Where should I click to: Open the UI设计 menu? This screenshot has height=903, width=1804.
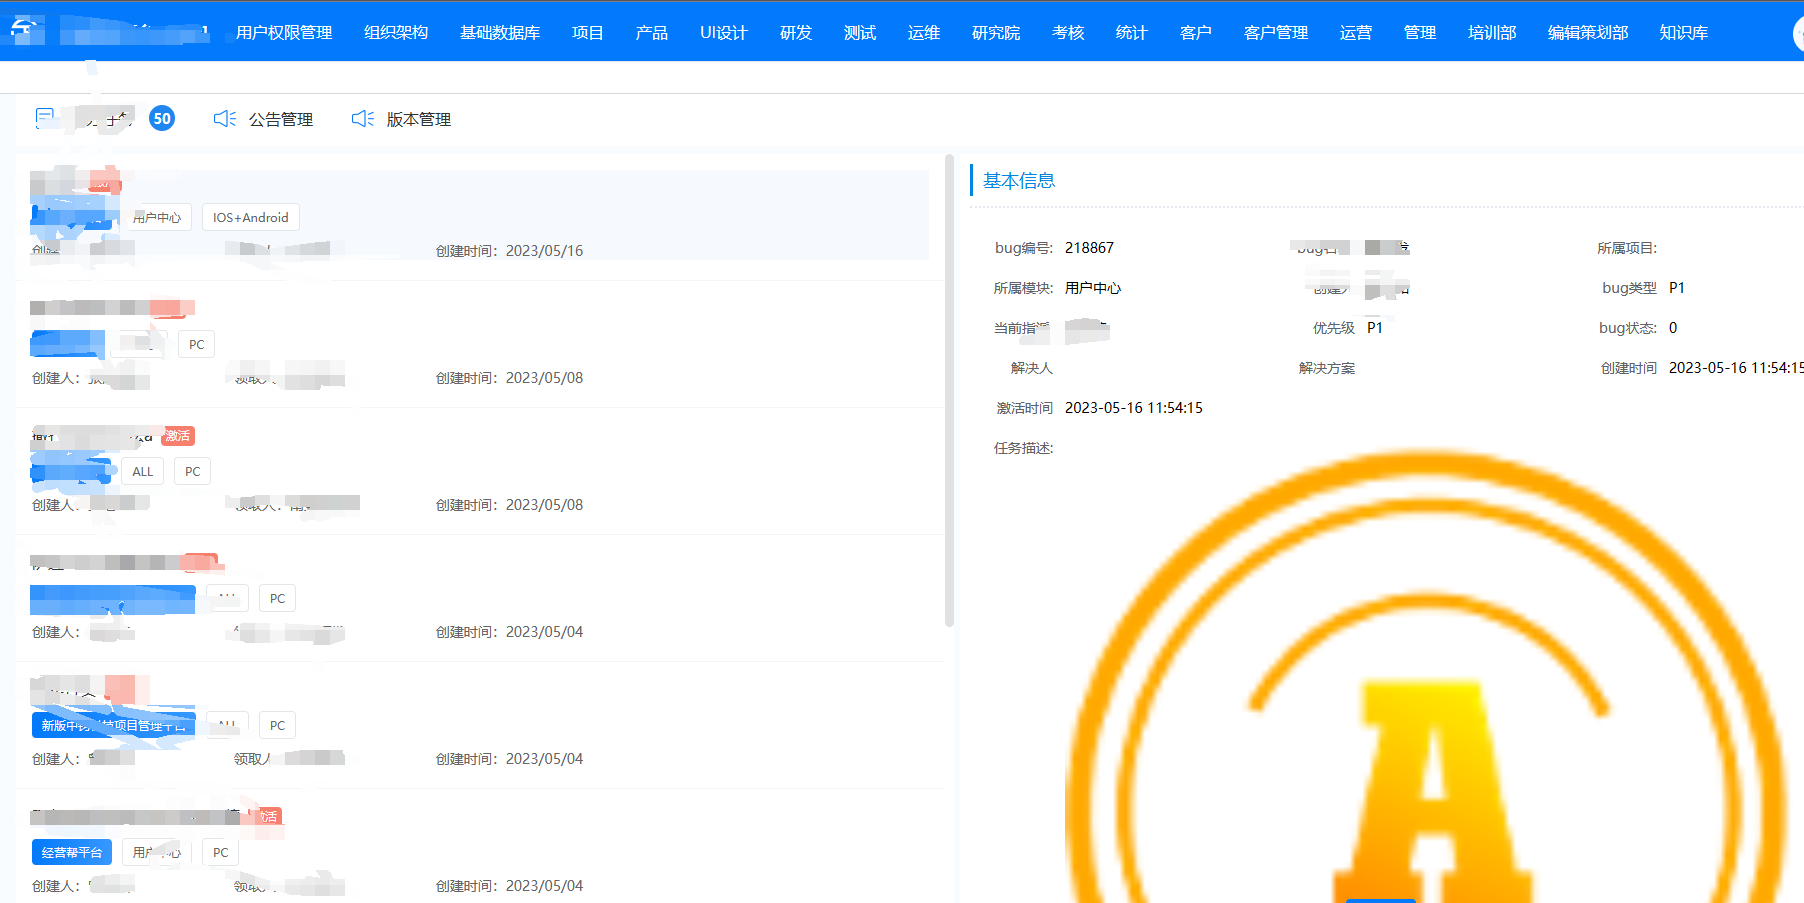tap(724, 33)
